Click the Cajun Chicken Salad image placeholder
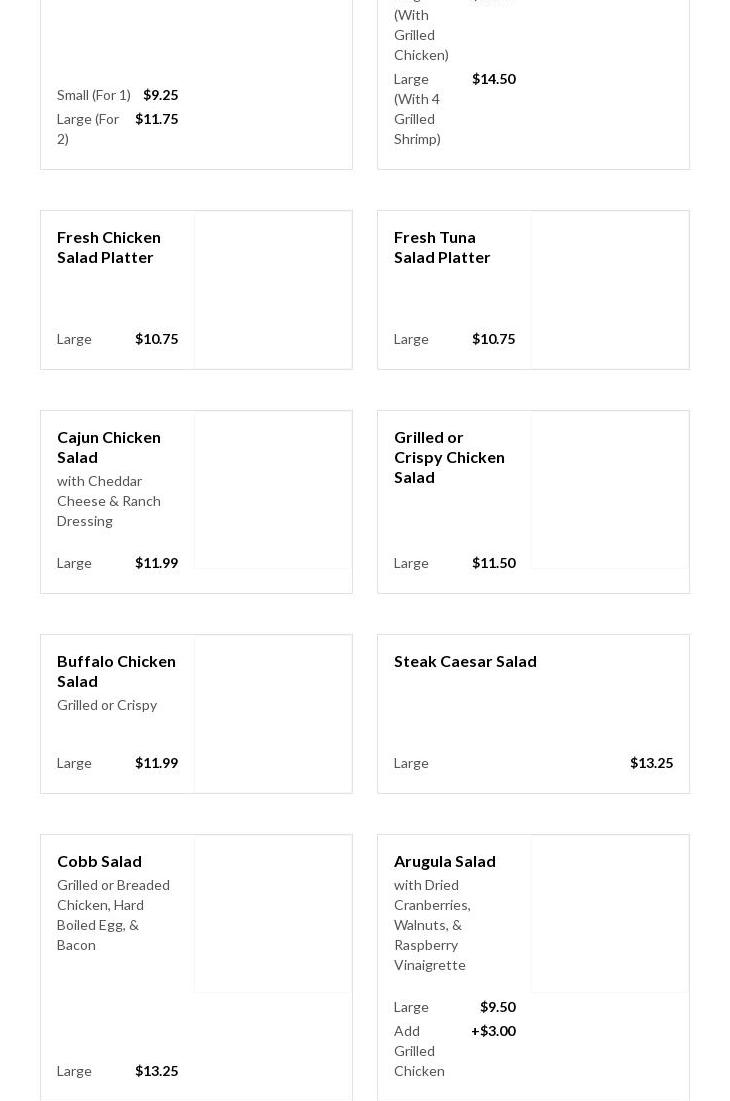730x1101 pixels. pyautogui.click(x=273, y=490)
